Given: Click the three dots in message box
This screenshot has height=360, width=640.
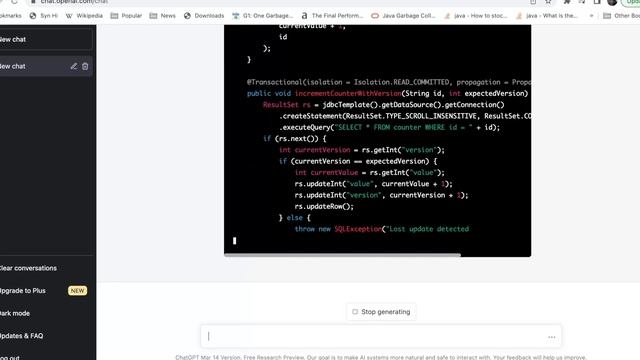Looking at the screenshot, I should (x=551, y=337).
